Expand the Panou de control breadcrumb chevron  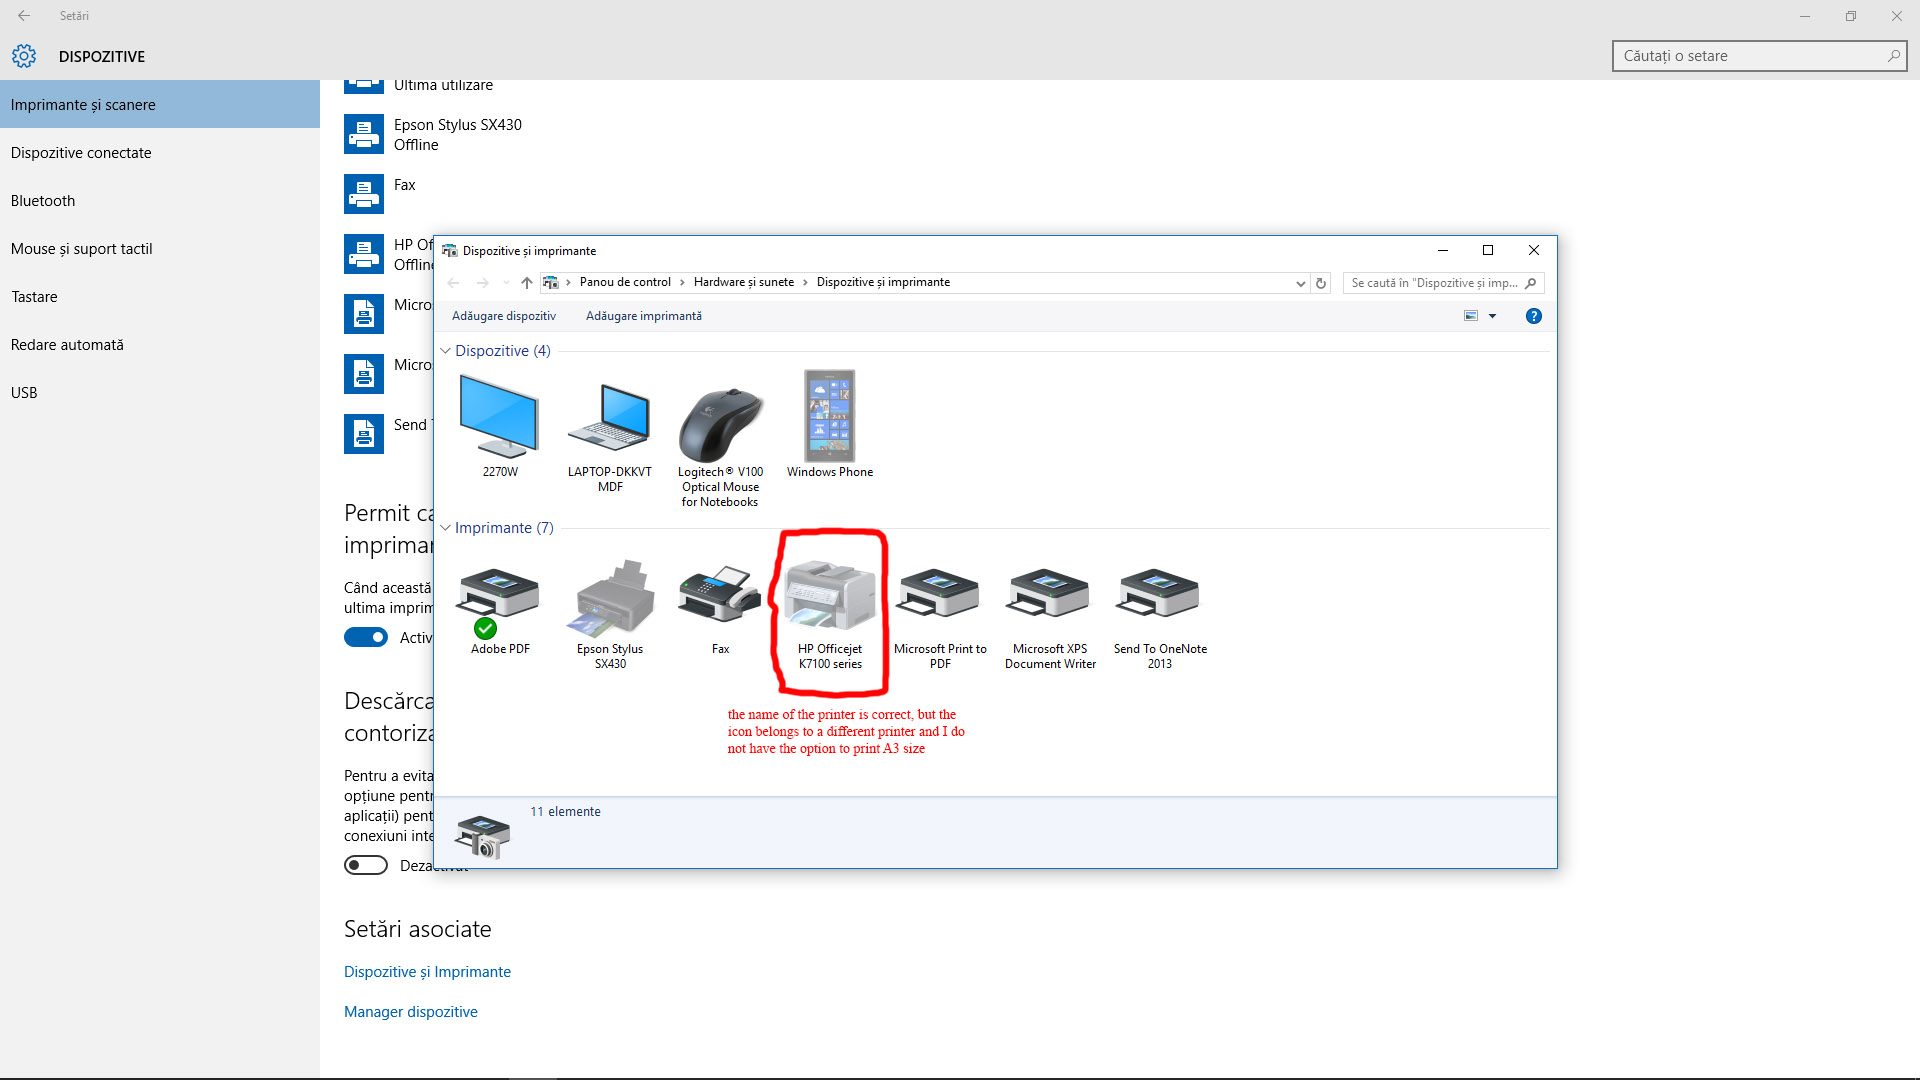point(683,283)
